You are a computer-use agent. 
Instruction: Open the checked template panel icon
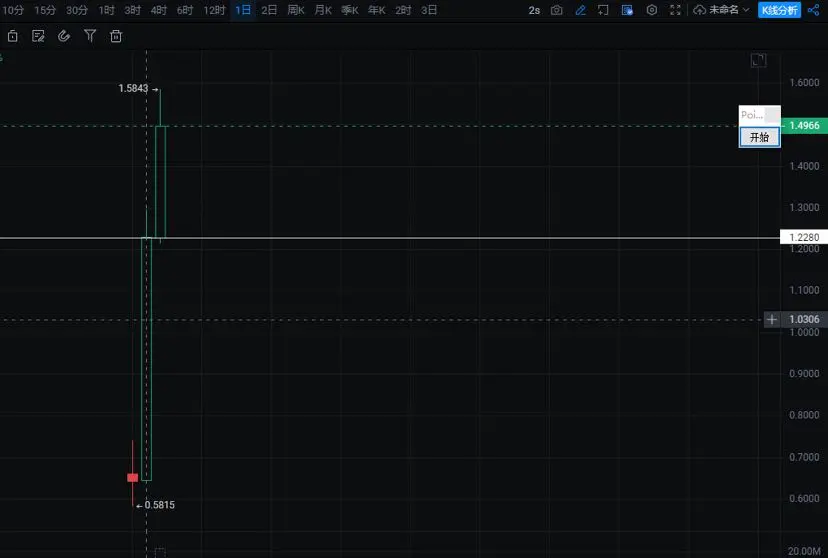(x=627, y=10)
